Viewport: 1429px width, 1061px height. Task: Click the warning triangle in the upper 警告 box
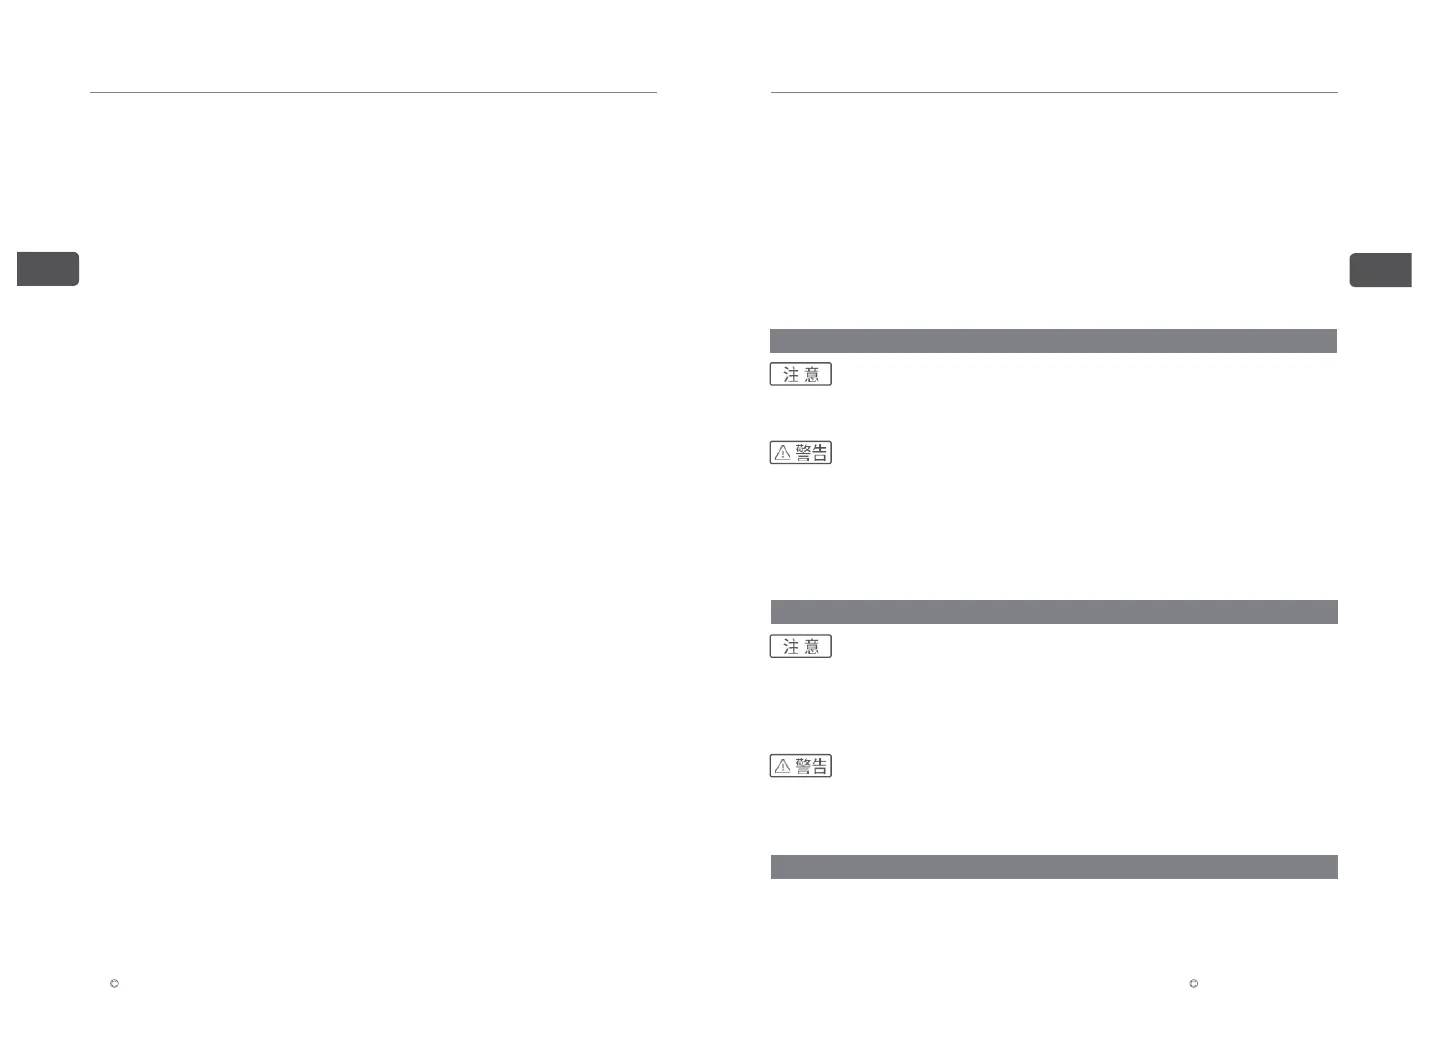tap(783, 453)
